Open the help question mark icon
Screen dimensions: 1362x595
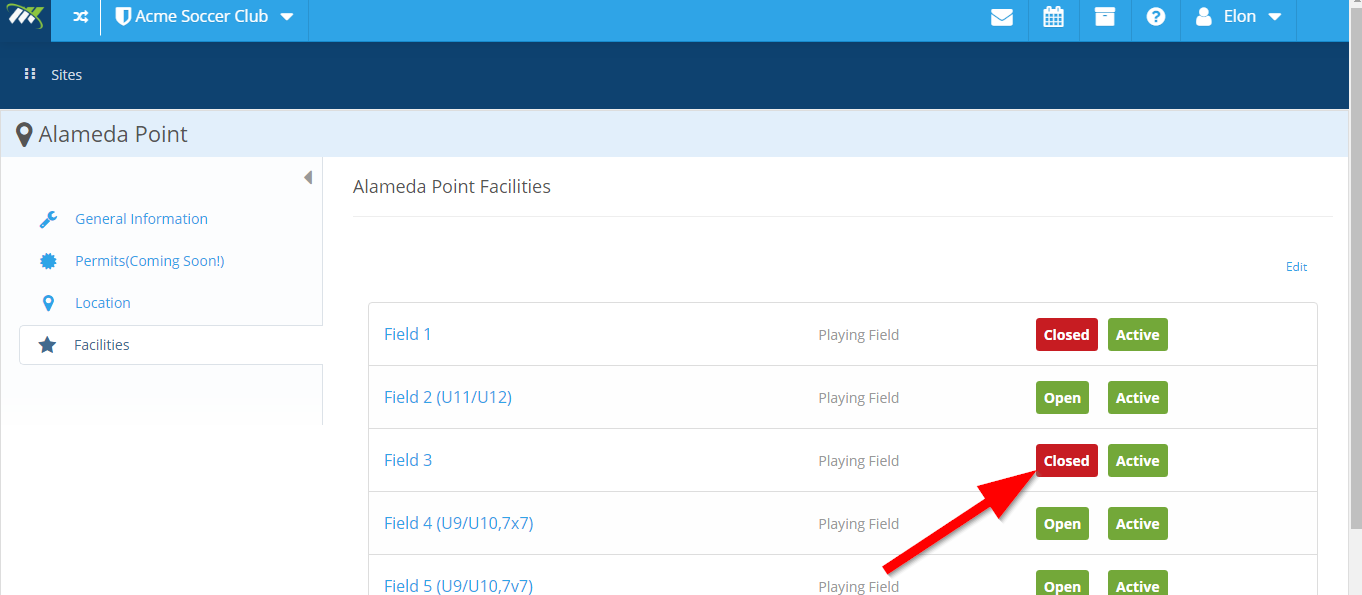pos(1156,17)
